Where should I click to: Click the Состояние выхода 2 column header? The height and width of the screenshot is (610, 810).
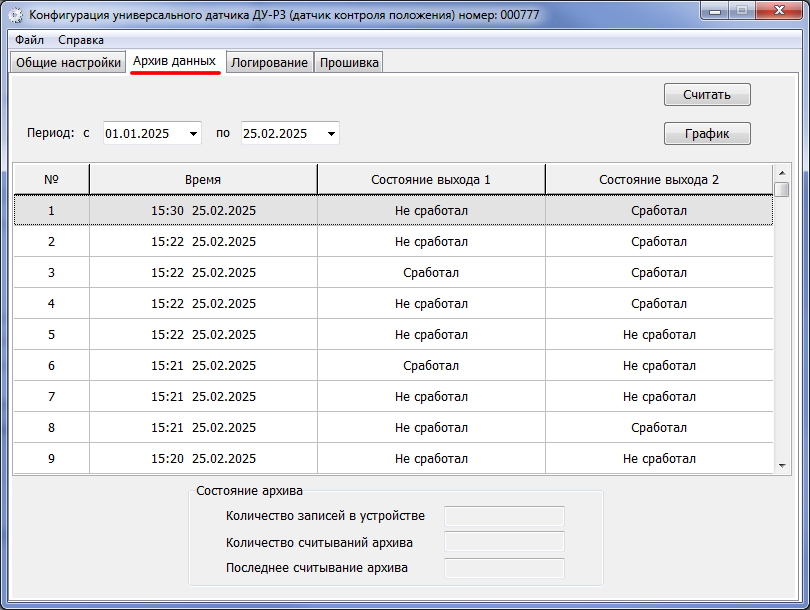pos(659,180)
